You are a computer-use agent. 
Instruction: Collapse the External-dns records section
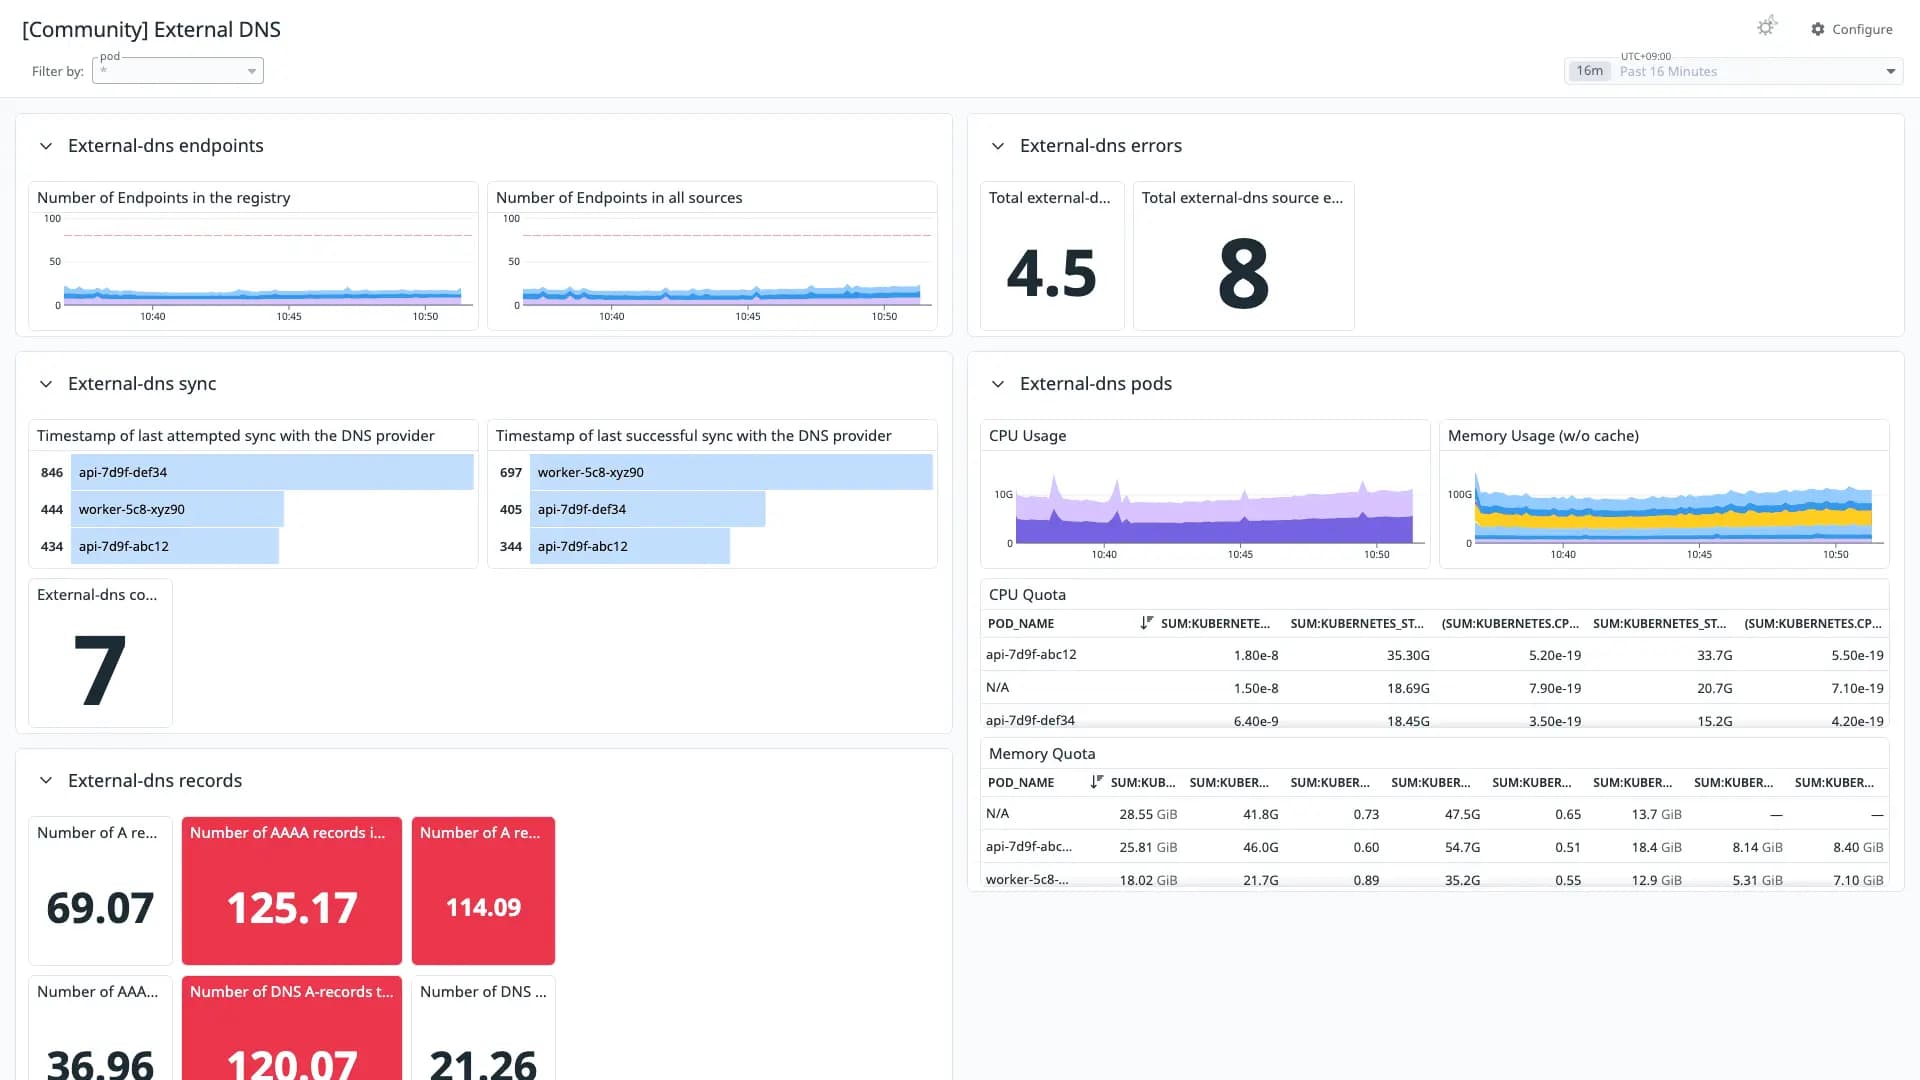46,781
